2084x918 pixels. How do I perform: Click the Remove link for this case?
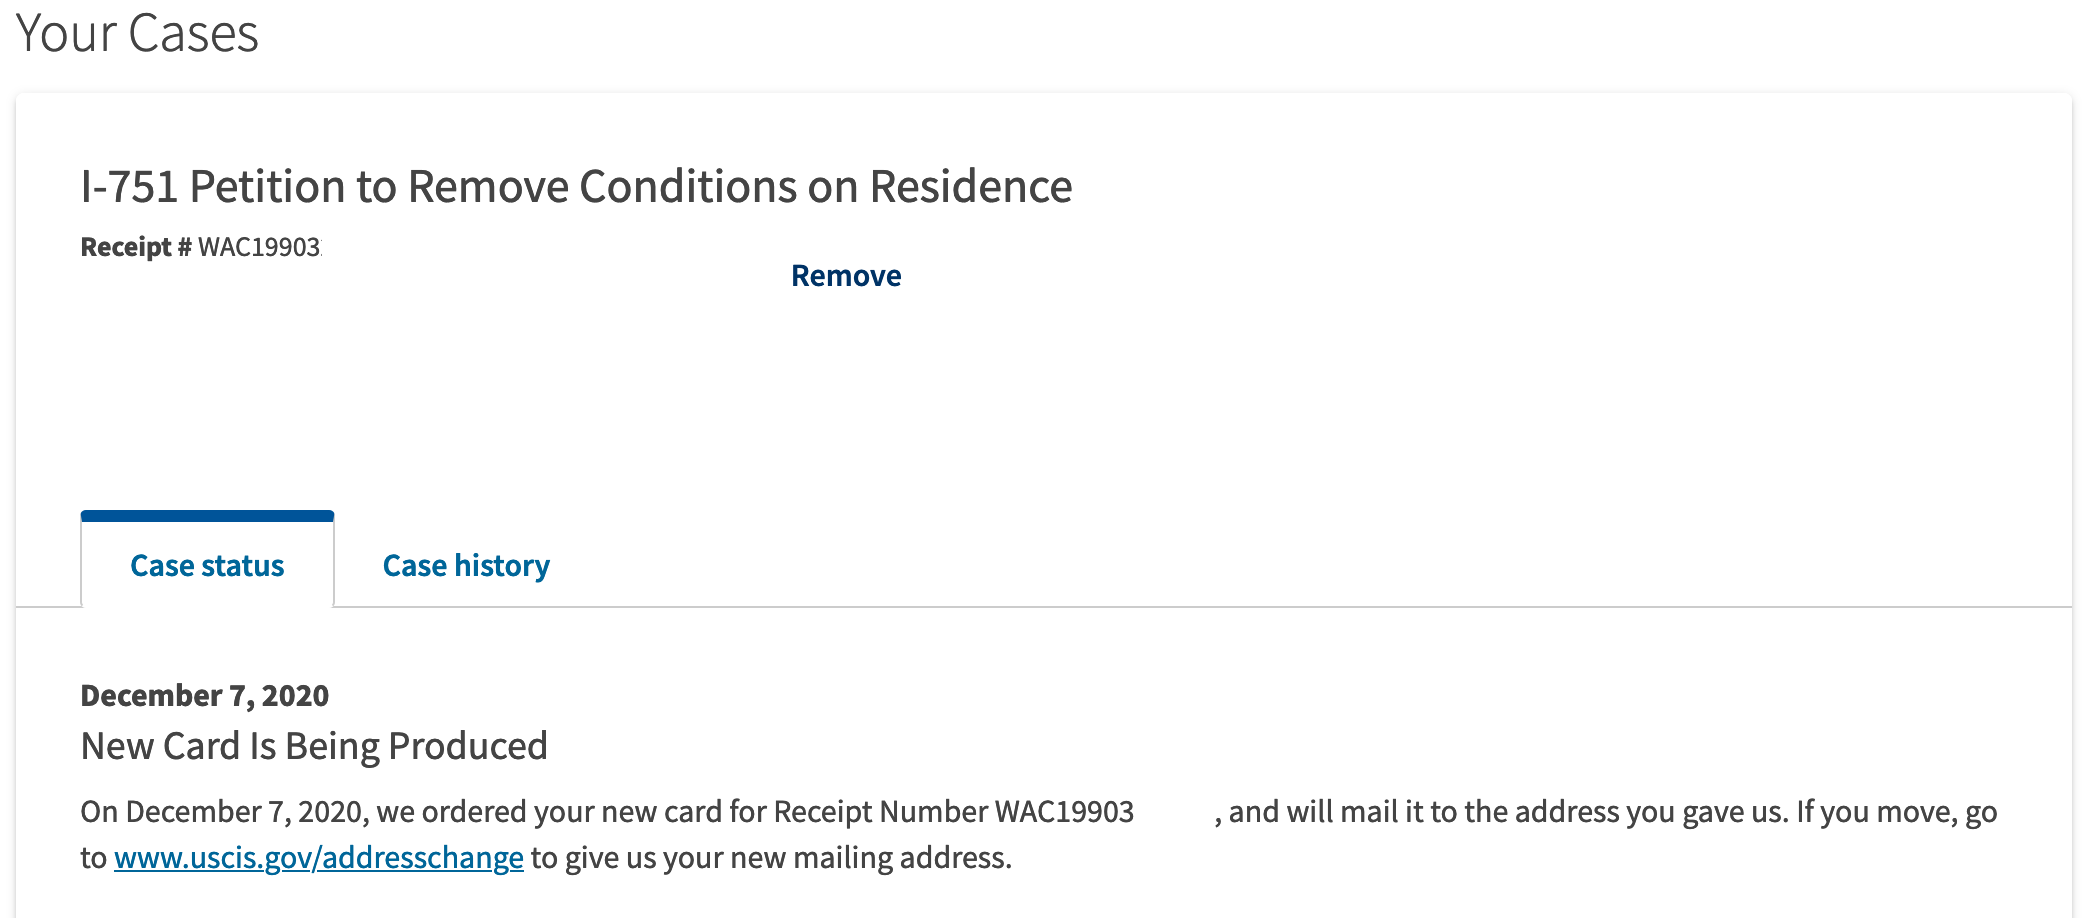[x=846, y=276]
